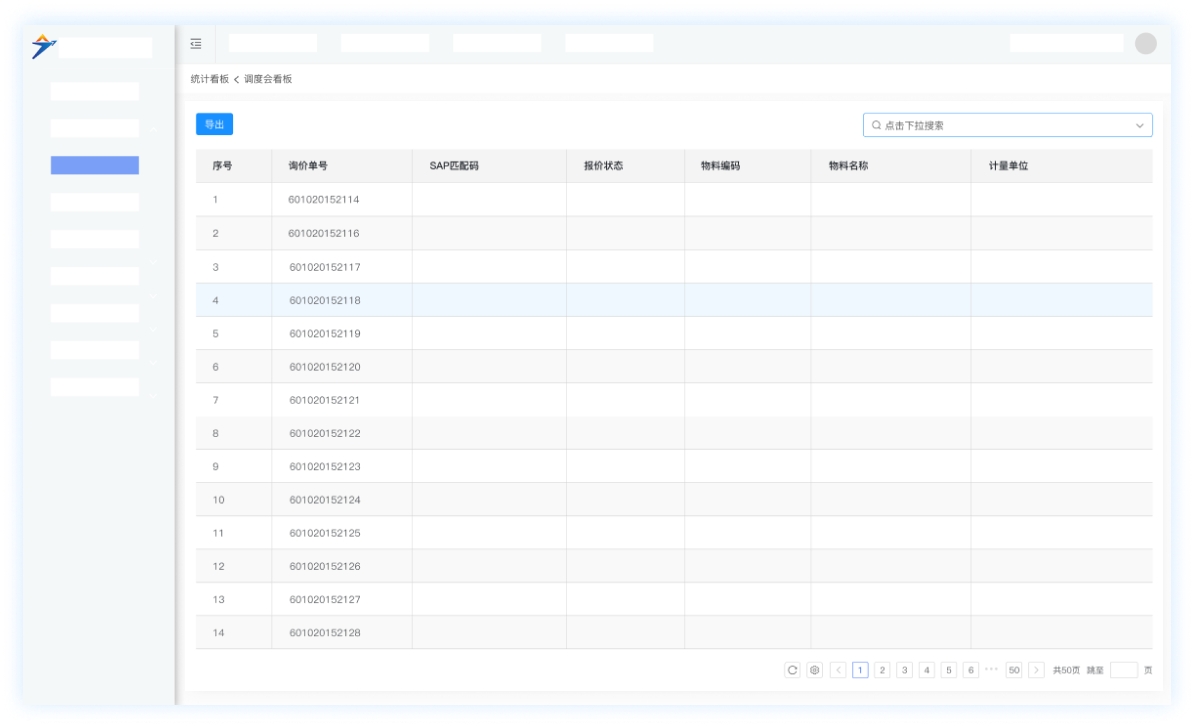Click the magnifier icon in the search box

click(876, 126)
